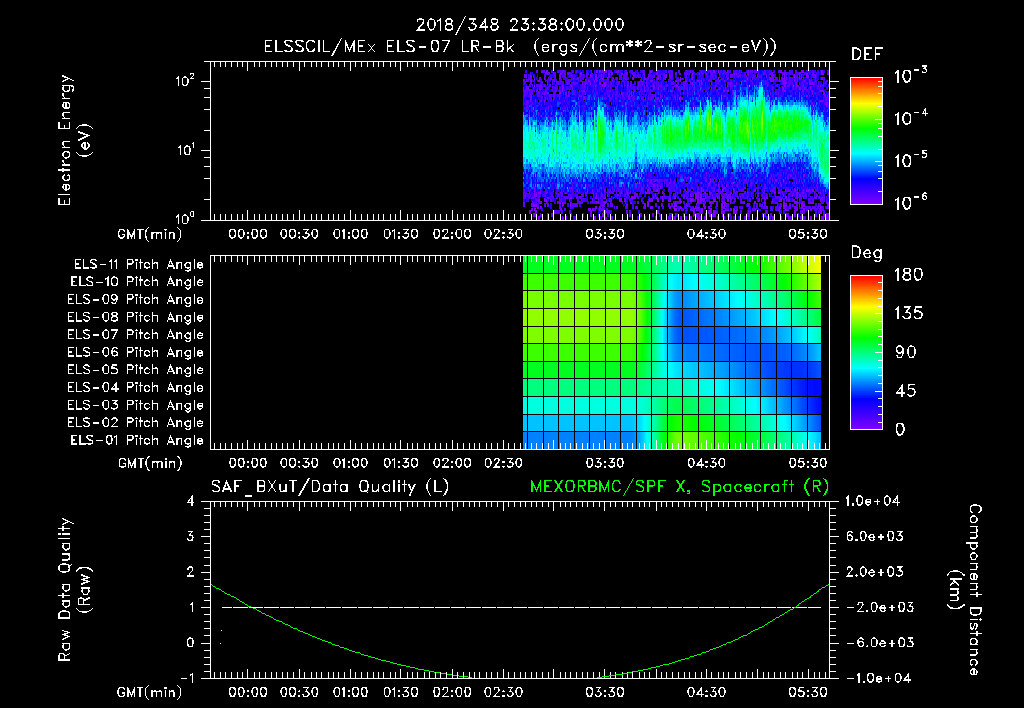Click the 10^-3 label on the DEF colorbar
The image size is (1024, 708).
(910, 75)
